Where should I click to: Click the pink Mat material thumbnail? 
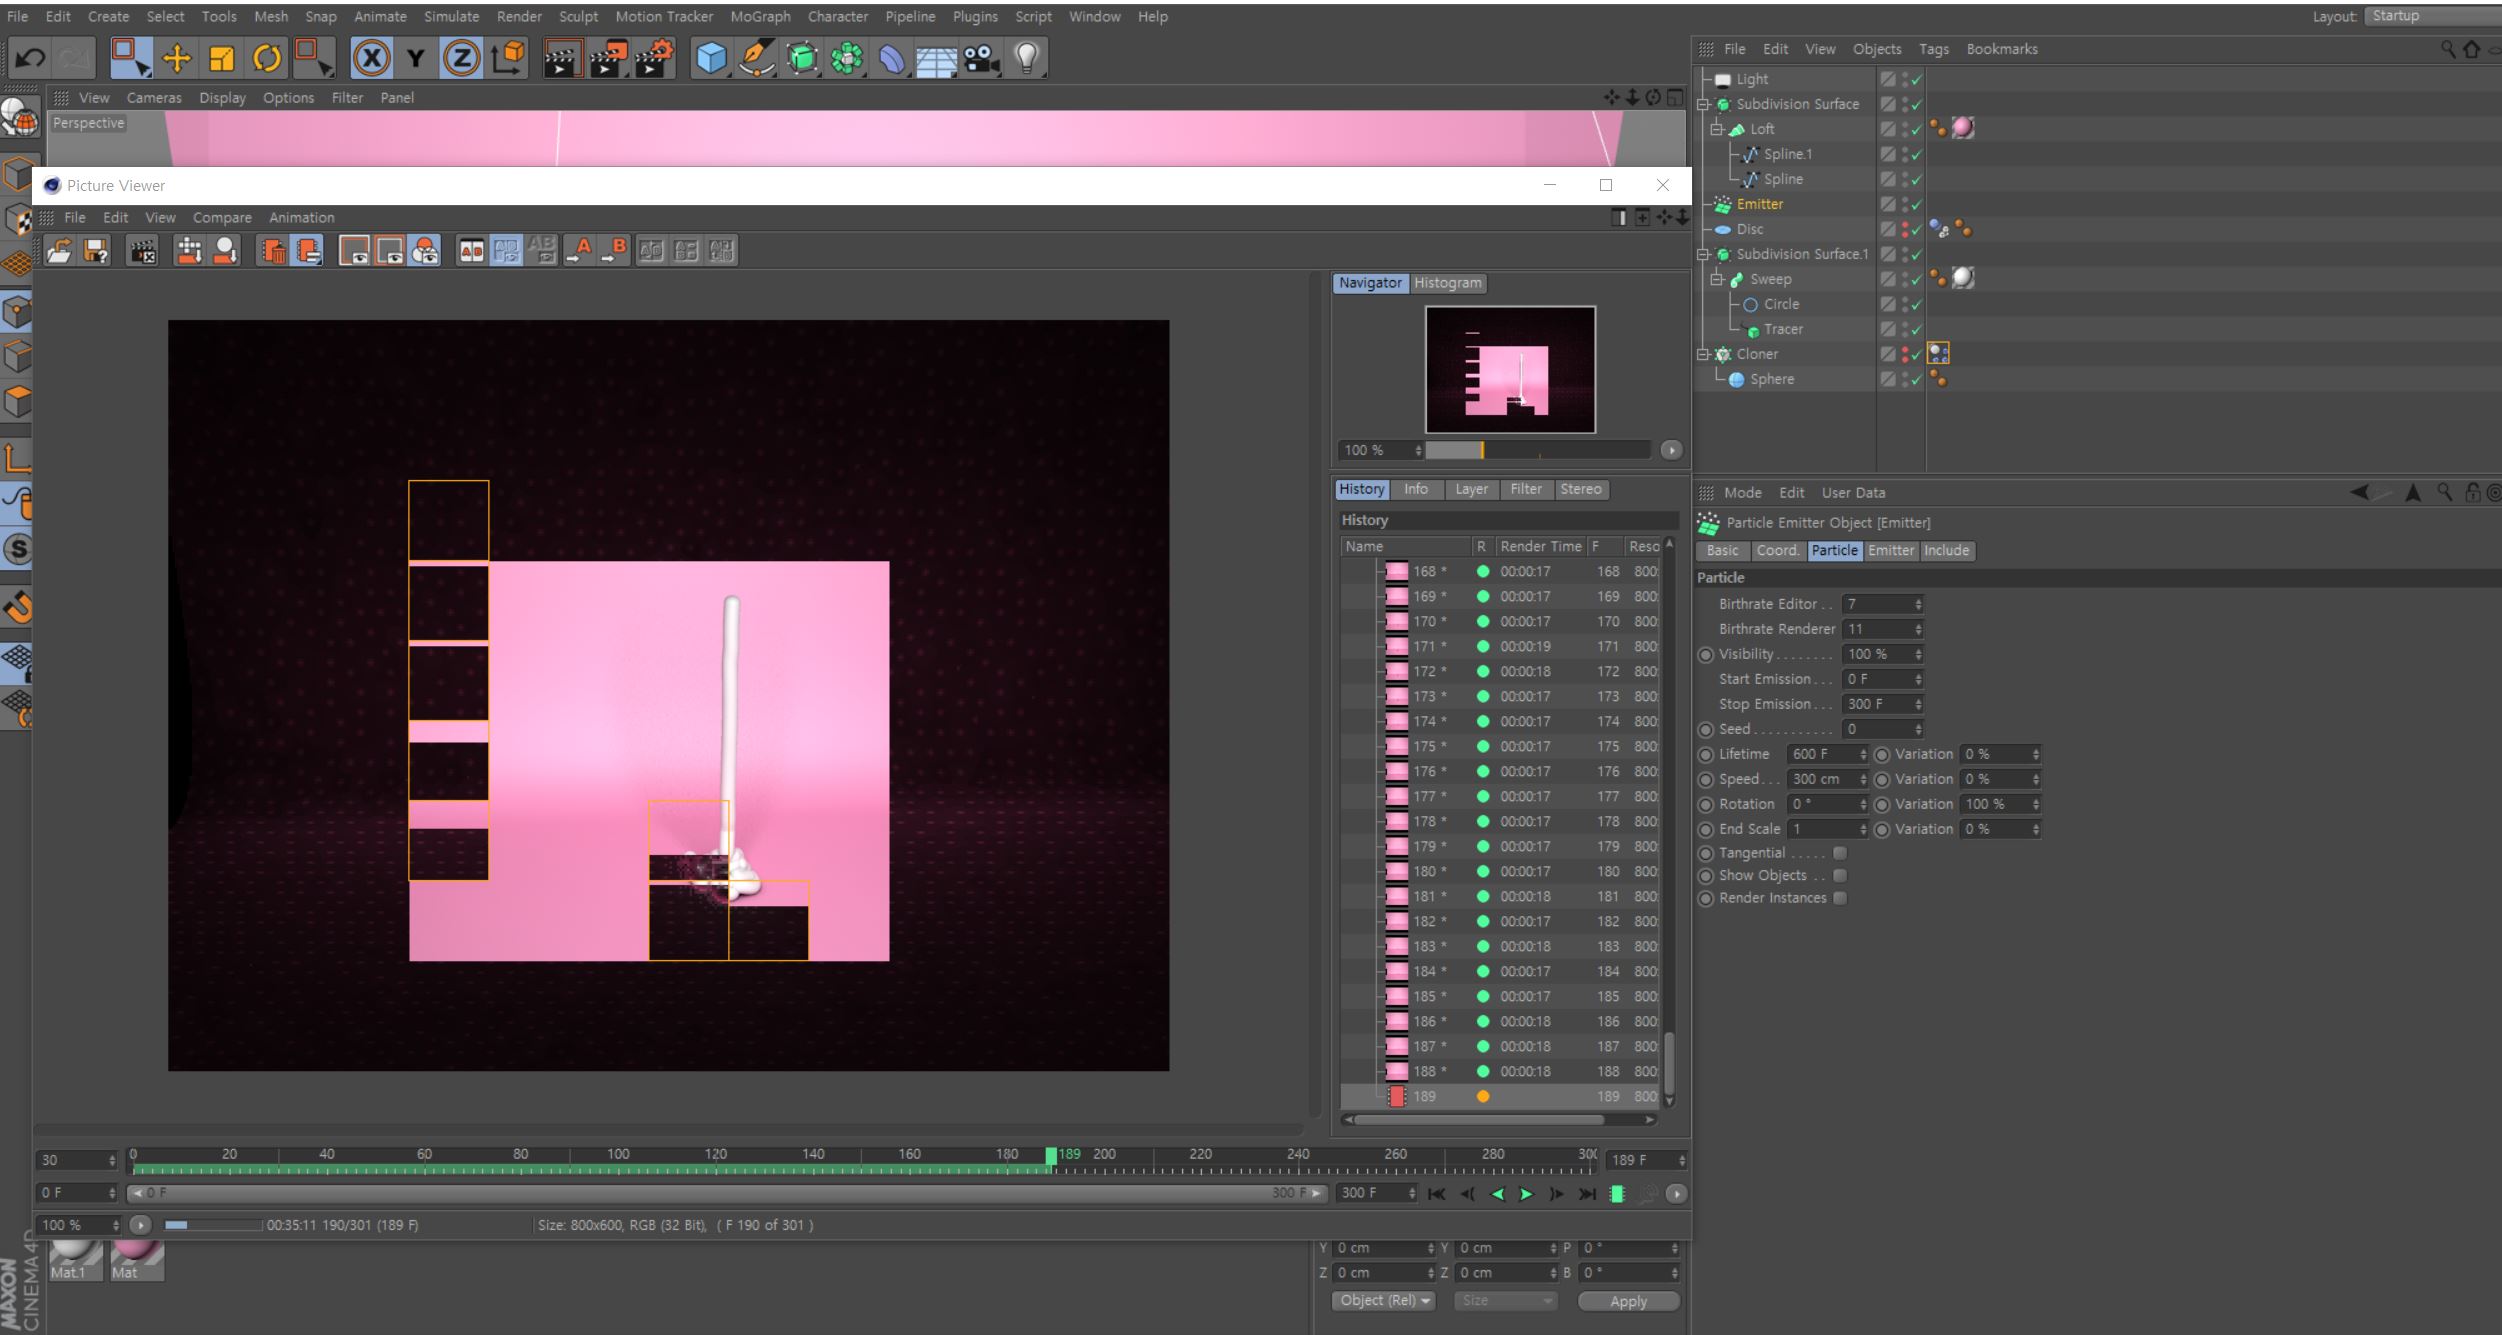tap(135, 1258)
